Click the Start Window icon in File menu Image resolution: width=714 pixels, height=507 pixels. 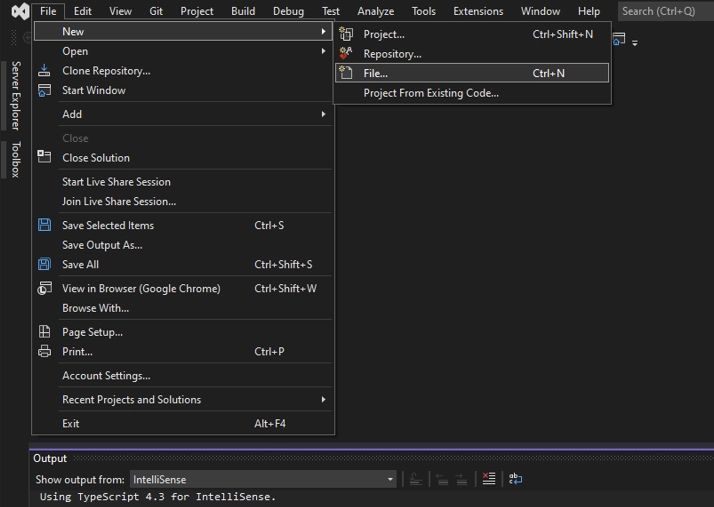(x=44, y=90)
